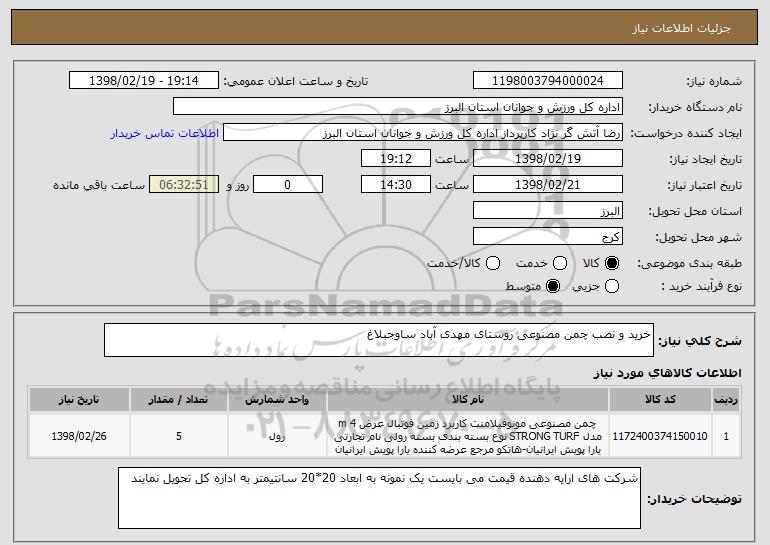Click the delivery province field البرز

pyautogui.click(x=548, y=211)
